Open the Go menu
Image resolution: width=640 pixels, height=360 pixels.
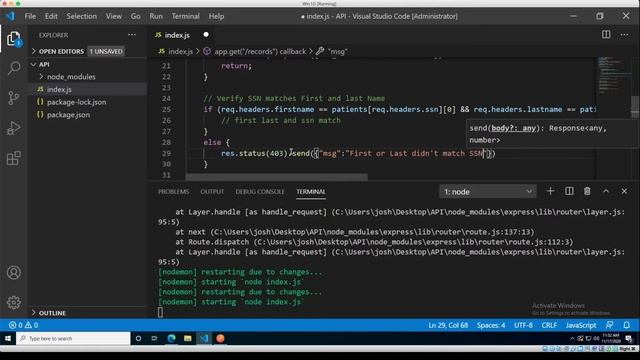pyautogui.click(x=136, y=16)
